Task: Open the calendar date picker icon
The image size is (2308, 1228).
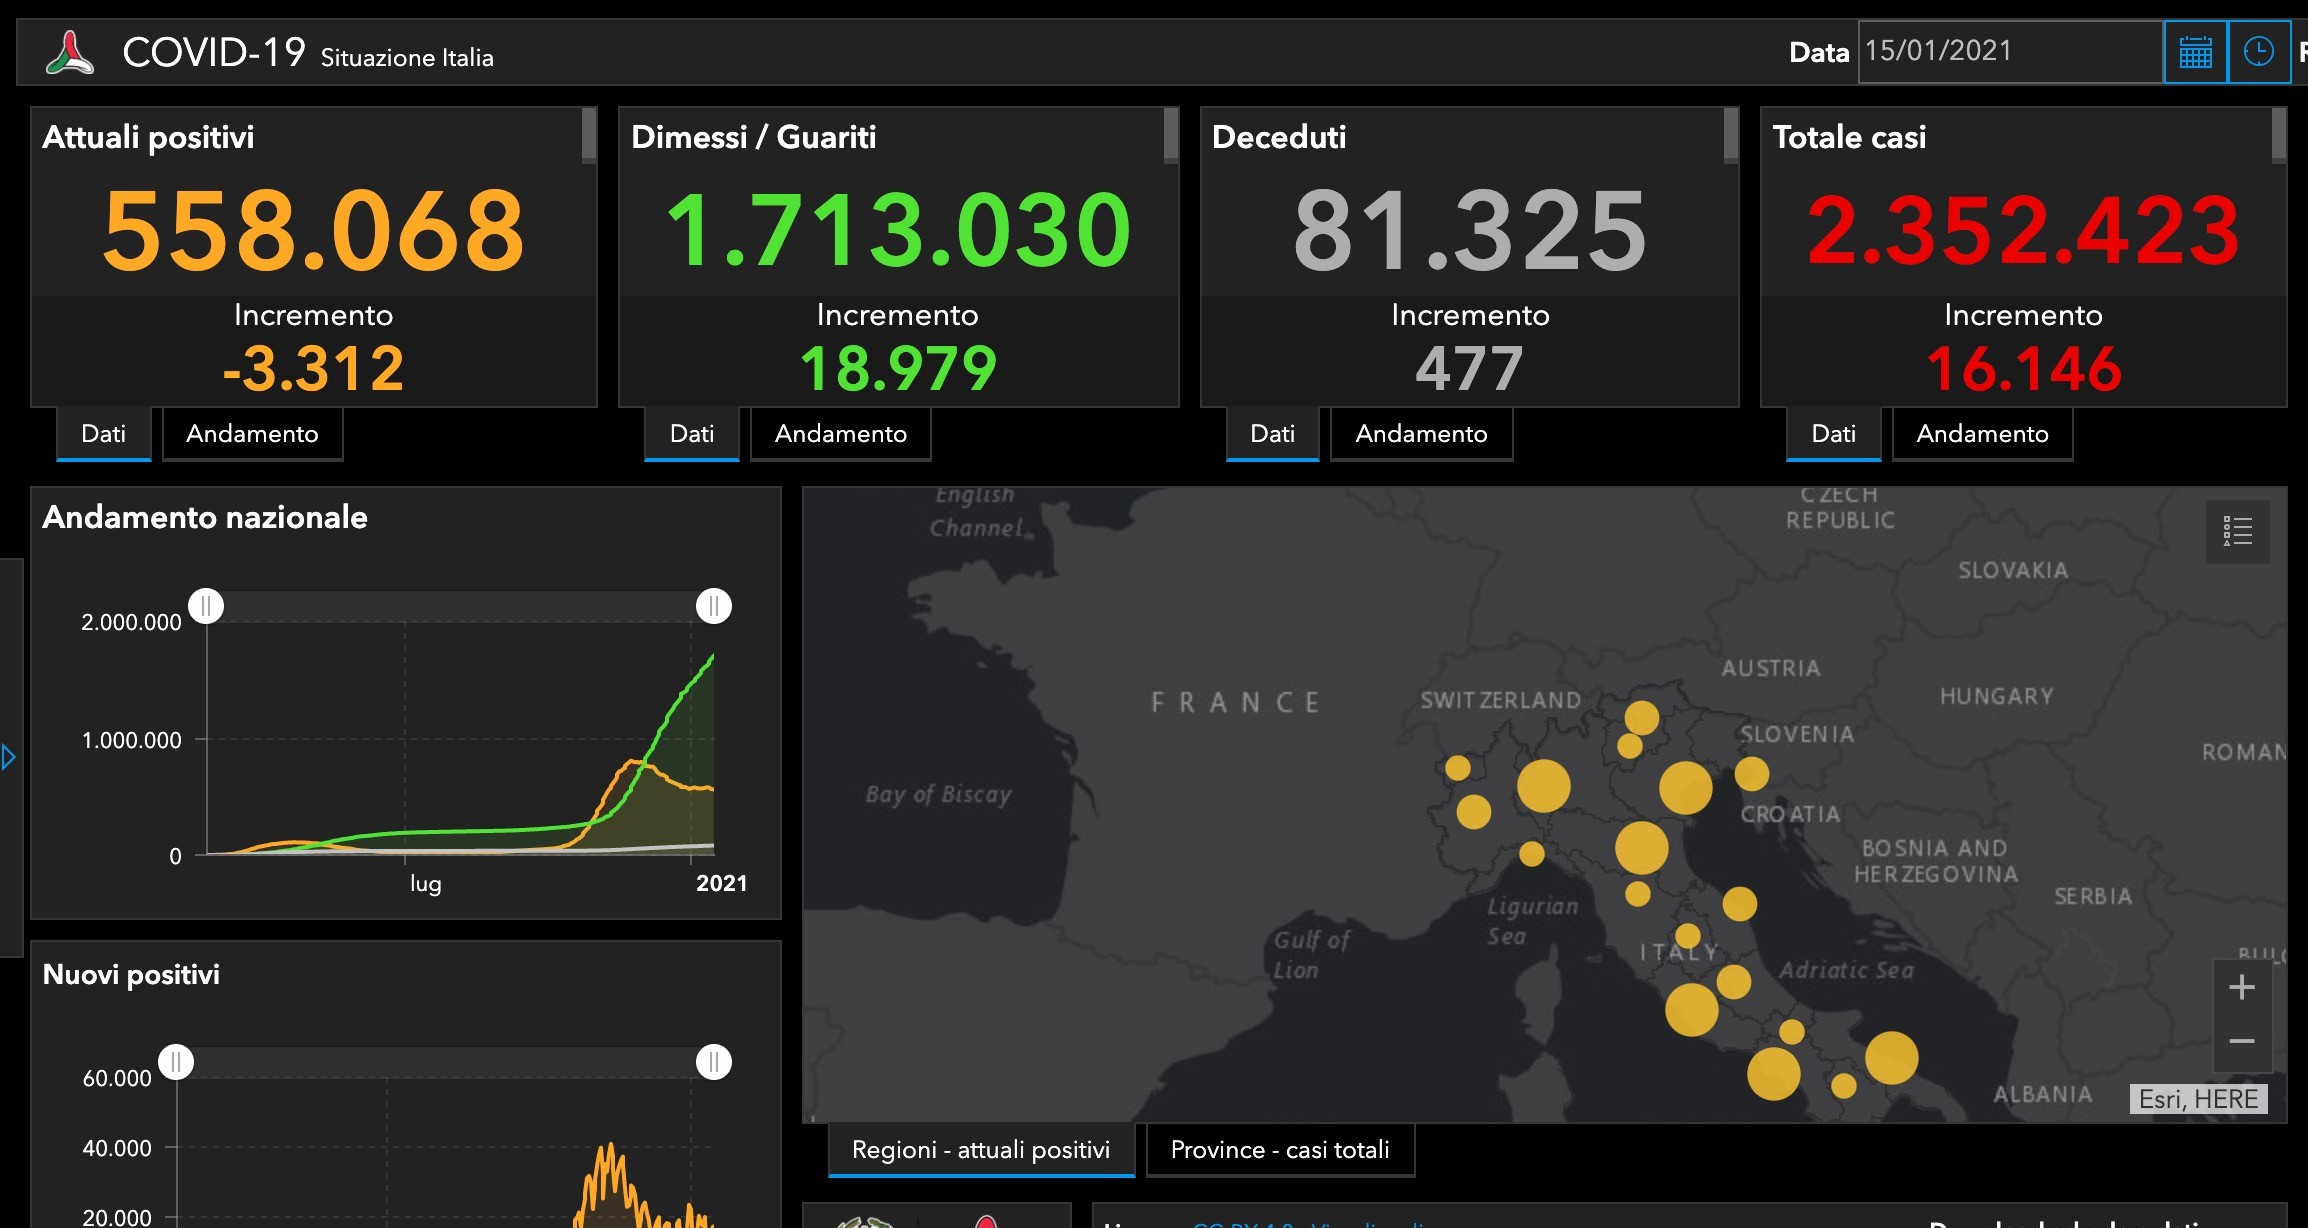Action: pyautogui.click(x=2195, y=52)
